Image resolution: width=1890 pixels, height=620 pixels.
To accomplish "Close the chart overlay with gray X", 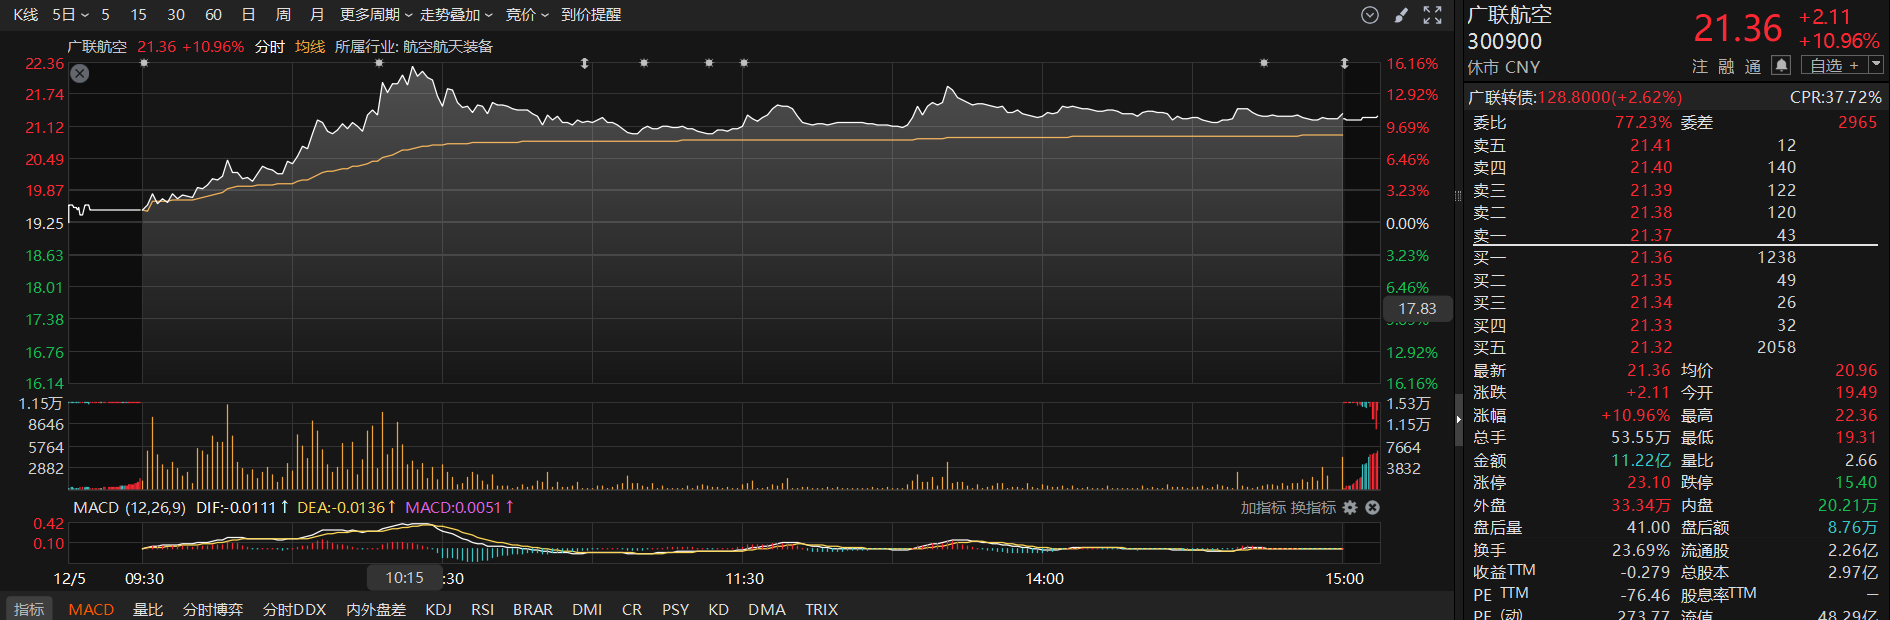I will pos(80,74).
